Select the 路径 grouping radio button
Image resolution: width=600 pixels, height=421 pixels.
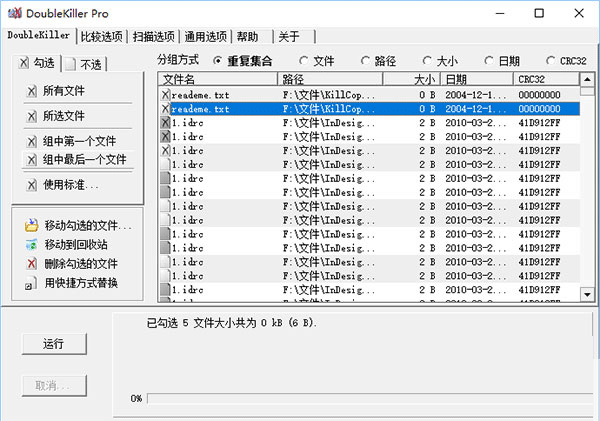(365, 61)
